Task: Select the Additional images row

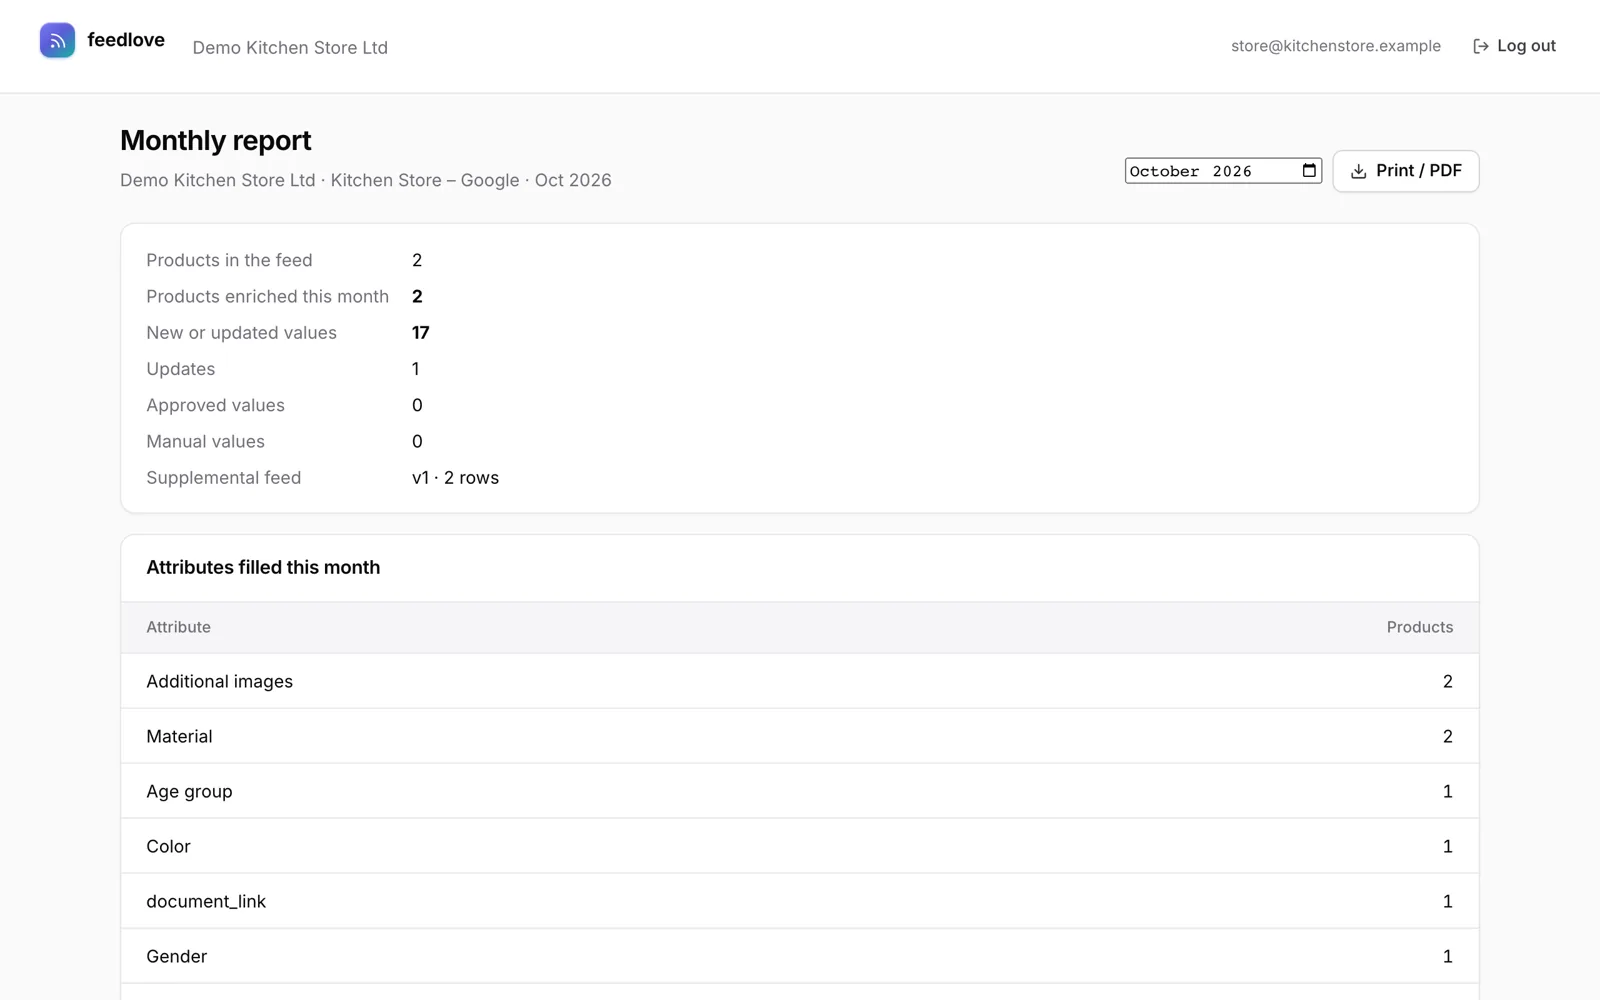Action: tap(800, 681)
